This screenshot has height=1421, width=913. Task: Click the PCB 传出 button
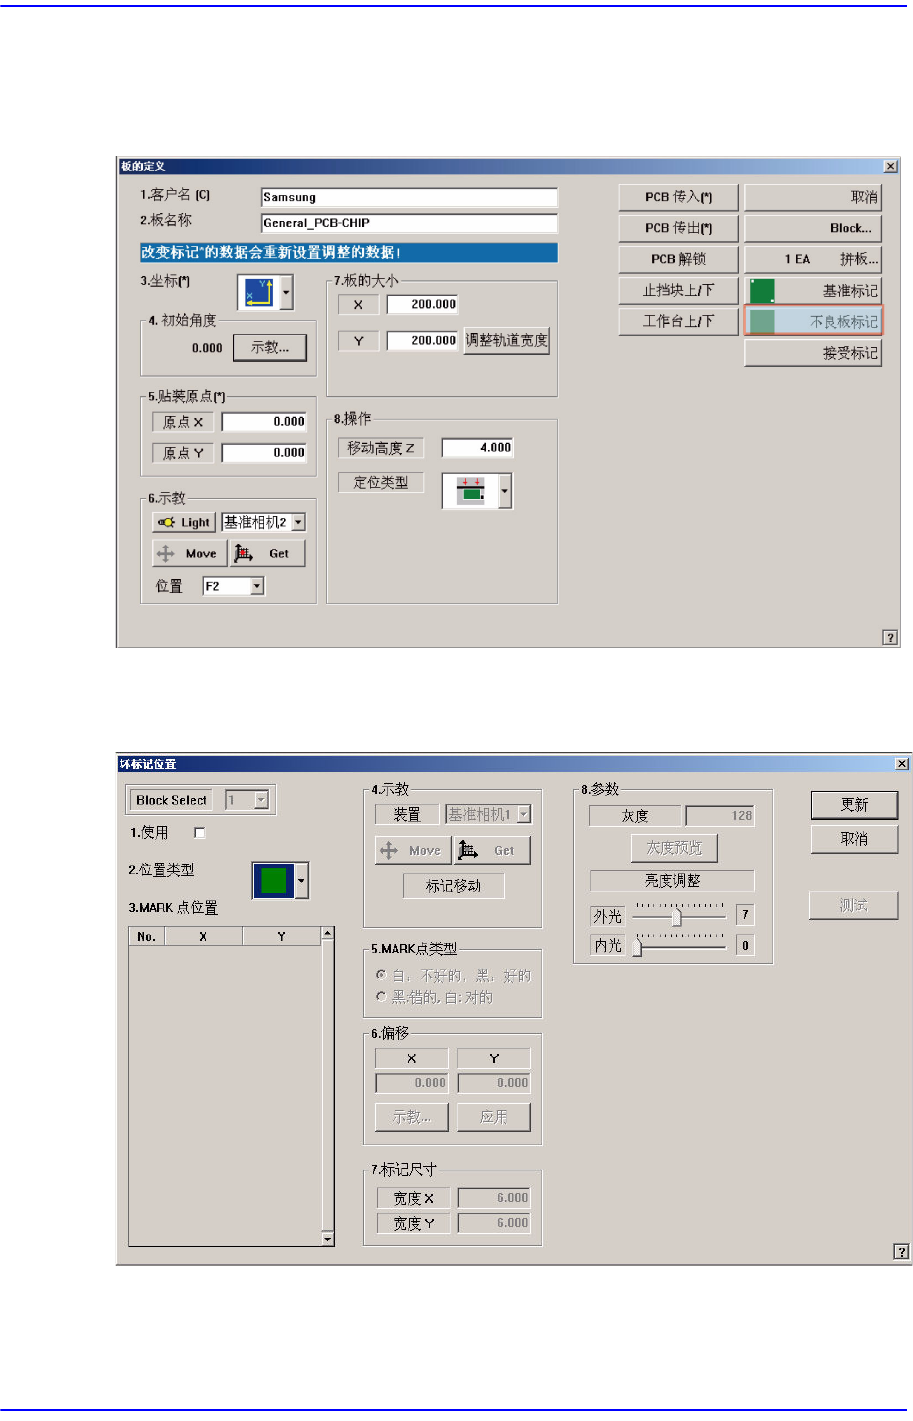[x=678, y=228]
